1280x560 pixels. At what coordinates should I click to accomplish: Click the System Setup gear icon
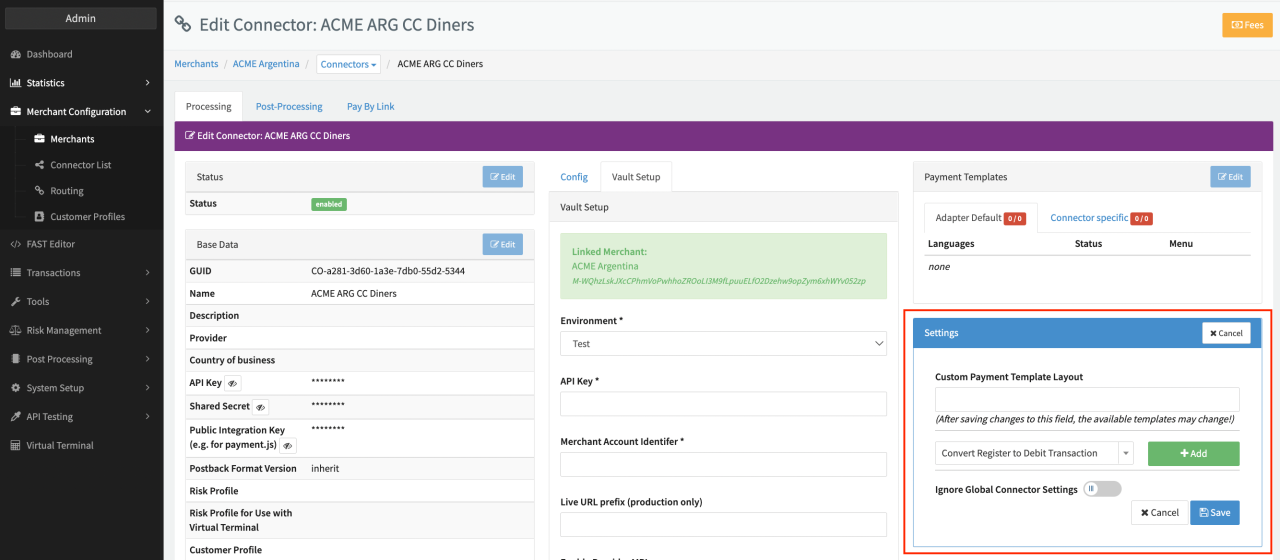point(16,388)
